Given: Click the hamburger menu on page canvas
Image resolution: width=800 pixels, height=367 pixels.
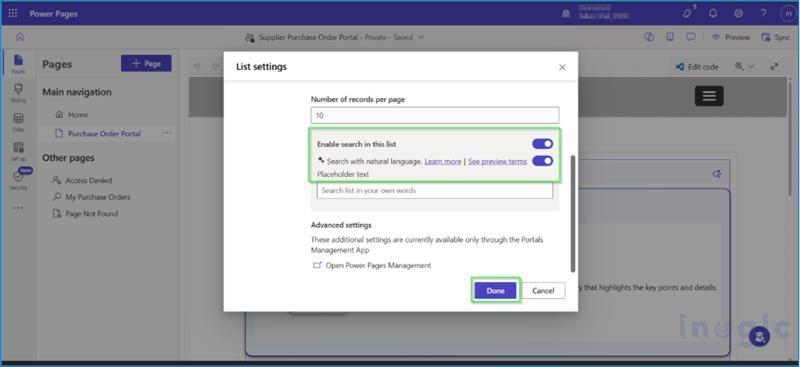Looking at the screenshot, I should [x=709, y=95].
